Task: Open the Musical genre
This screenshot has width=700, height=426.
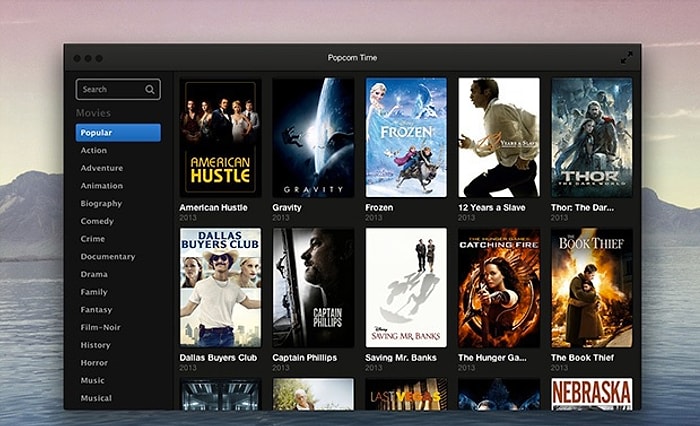Action: coord(96,398)
